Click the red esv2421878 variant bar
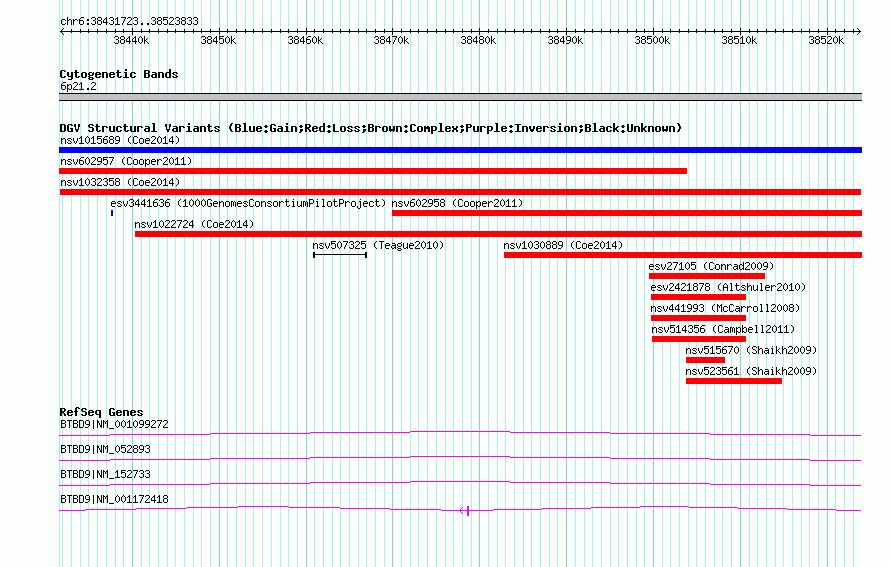 point(699,297)
